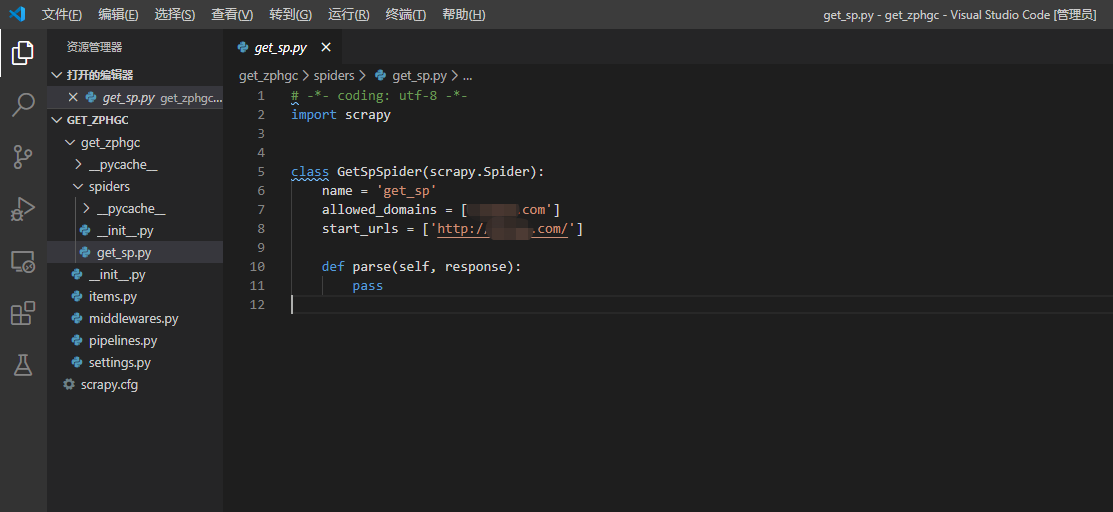Click Python icon beside pipelines.py
This screenshot has width=1113, height=512.
77,340
